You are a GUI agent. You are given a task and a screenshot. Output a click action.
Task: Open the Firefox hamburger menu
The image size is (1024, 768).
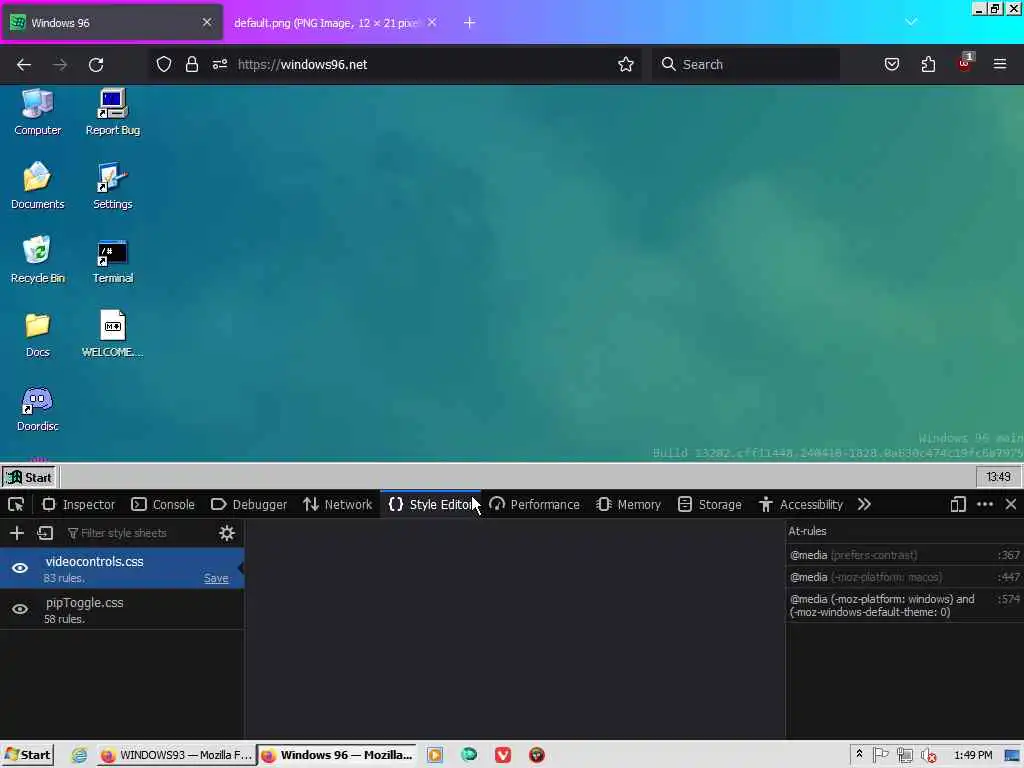point(1000,64)
